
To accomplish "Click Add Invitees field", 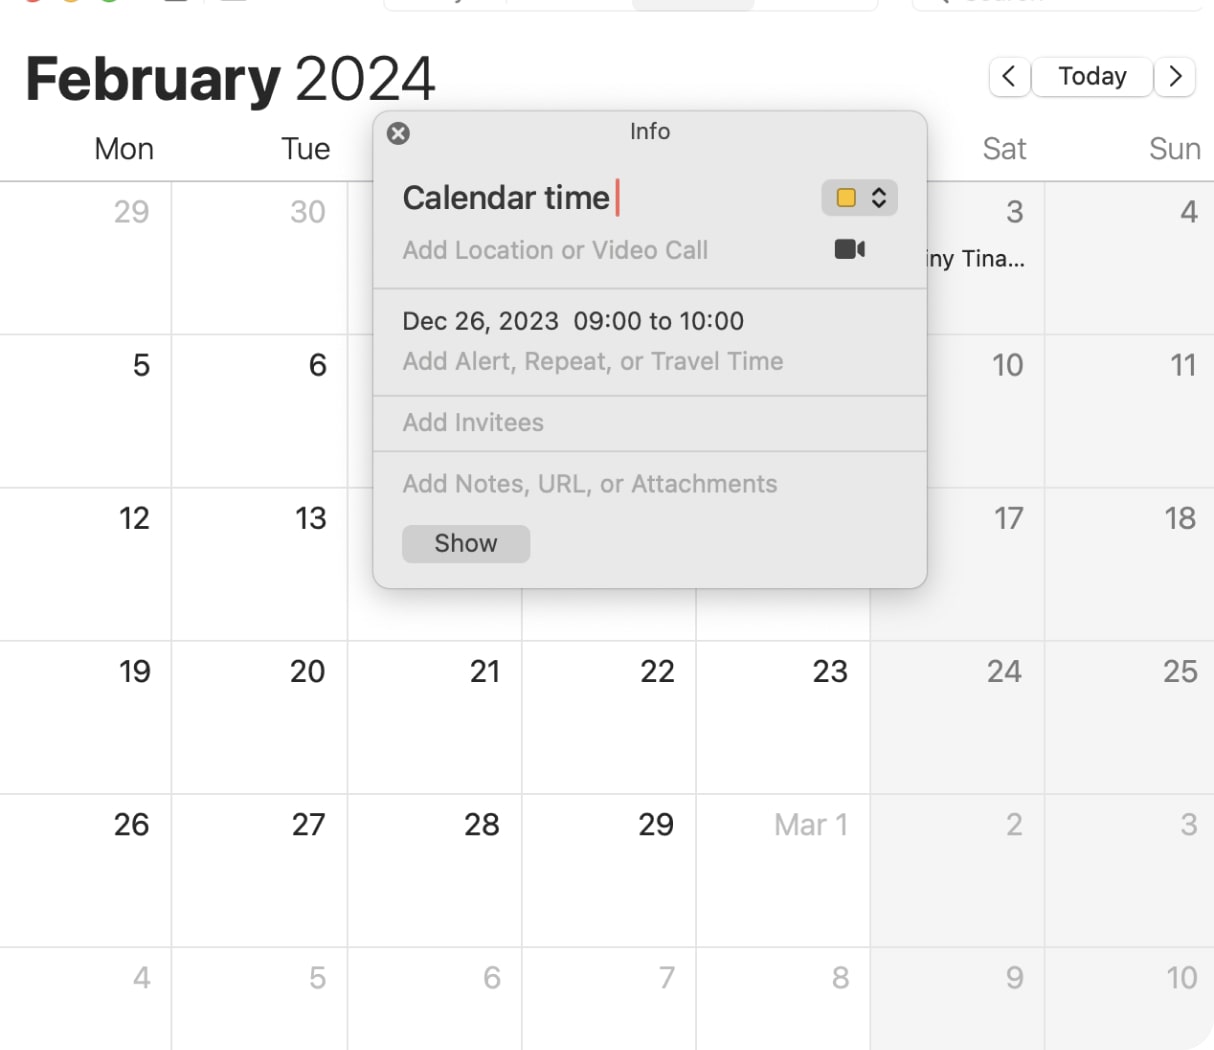I will 473,422.
